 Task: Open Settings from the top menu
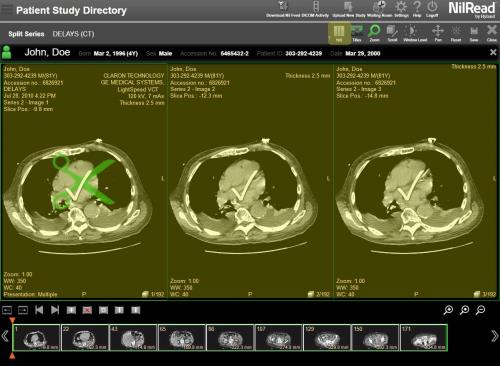pyautogui.click(x=401, y=9)
